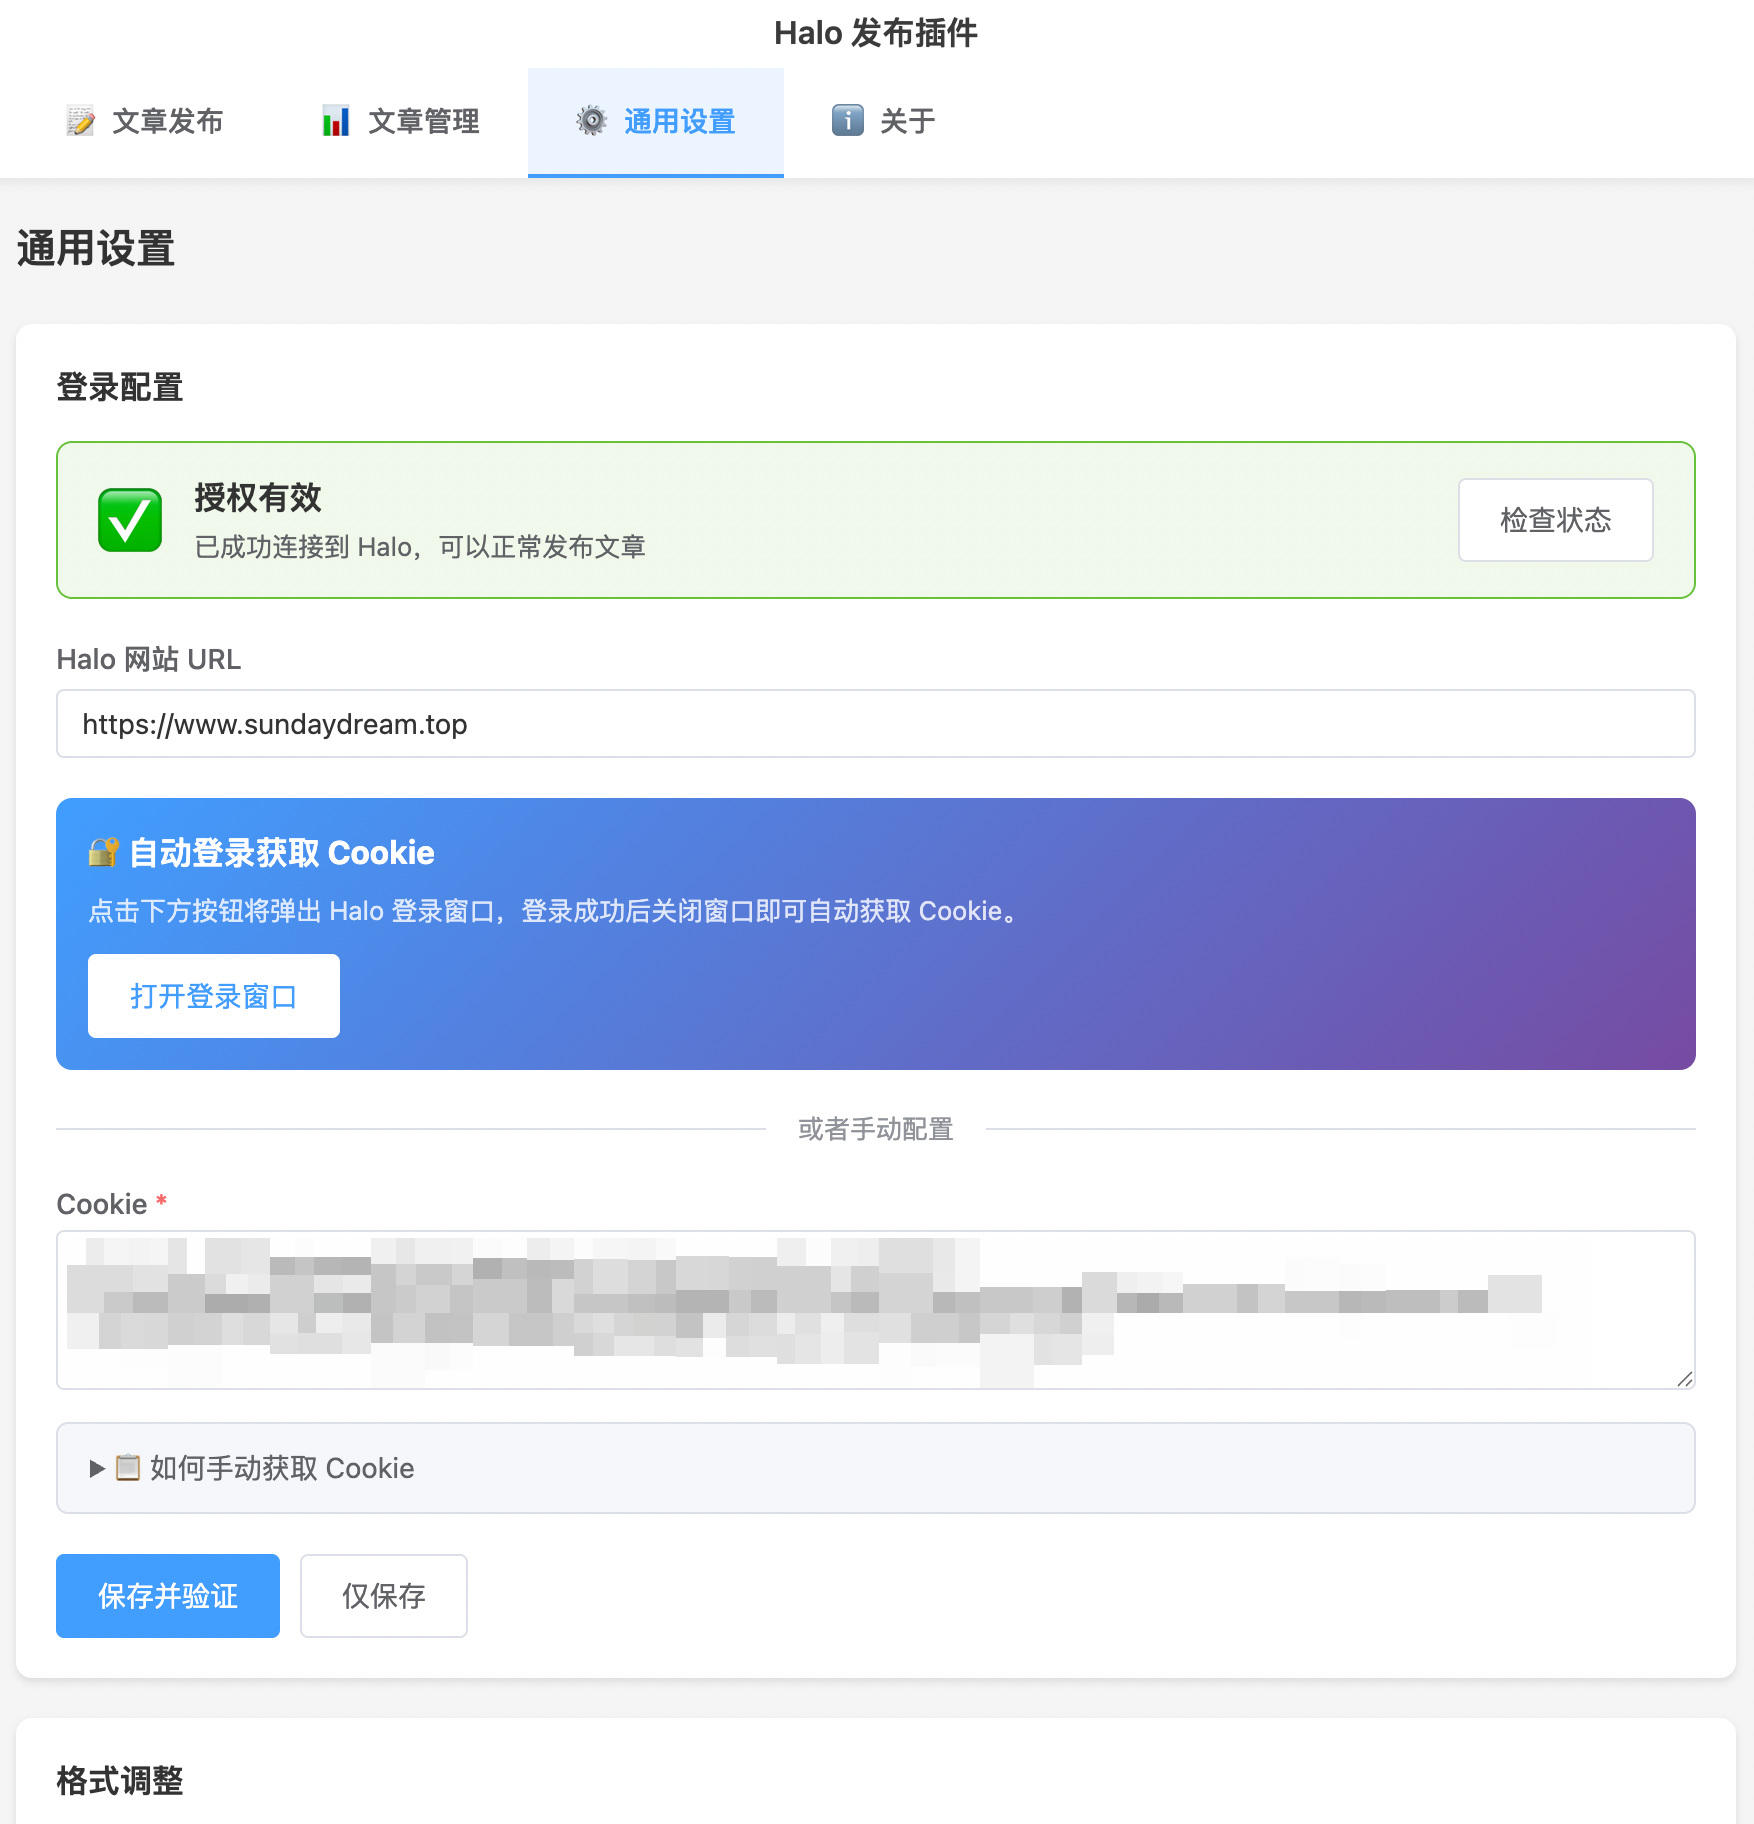Screen dimensions: 1754x1824
Task: Click the notepad icon beside 文章发布
Action: point(80,121)
